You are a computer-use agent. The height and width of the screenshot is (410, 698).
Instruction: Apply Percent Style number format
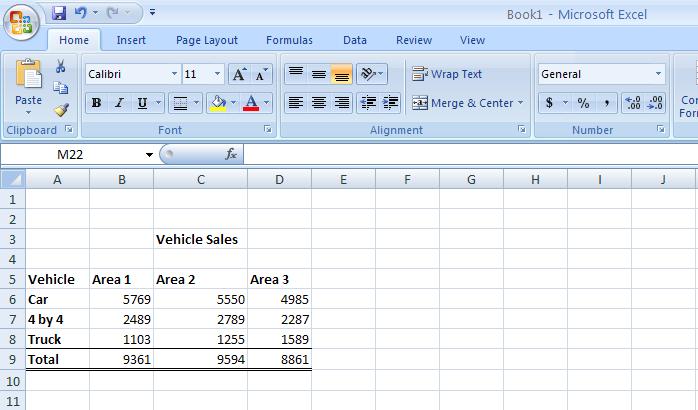coord(582,103)
